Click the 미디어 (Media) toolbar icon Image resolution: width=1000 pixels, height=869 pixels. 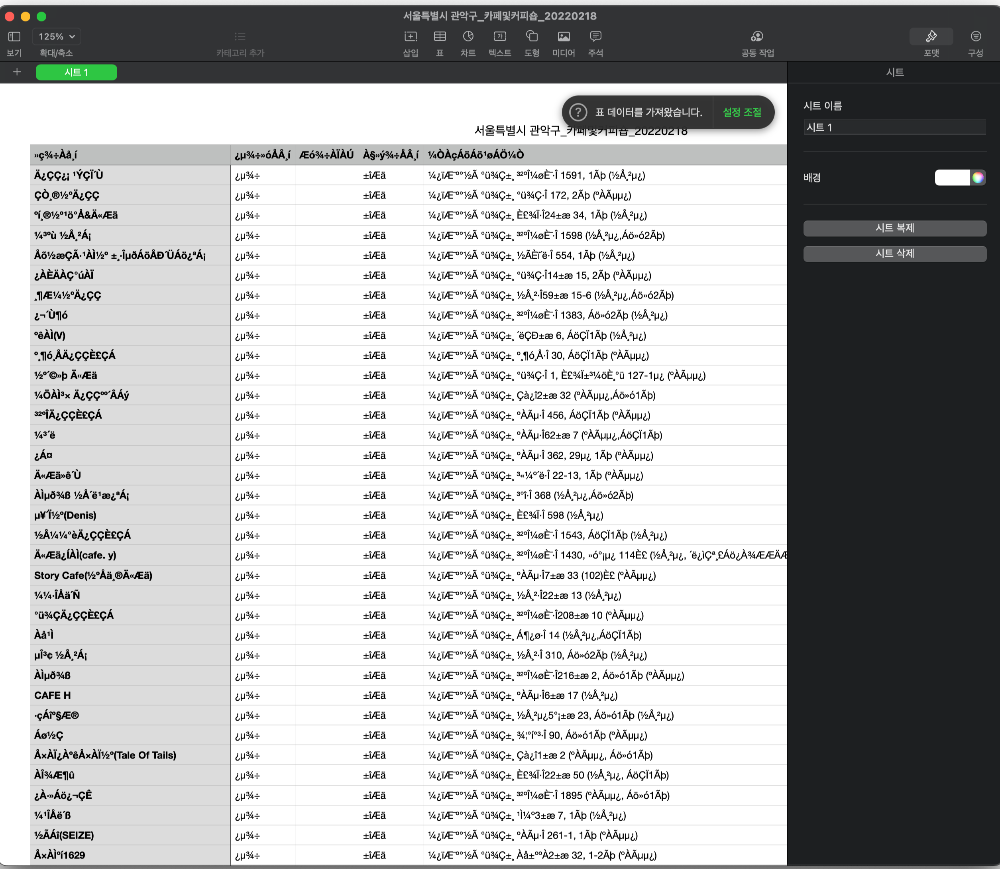(564, 36)
